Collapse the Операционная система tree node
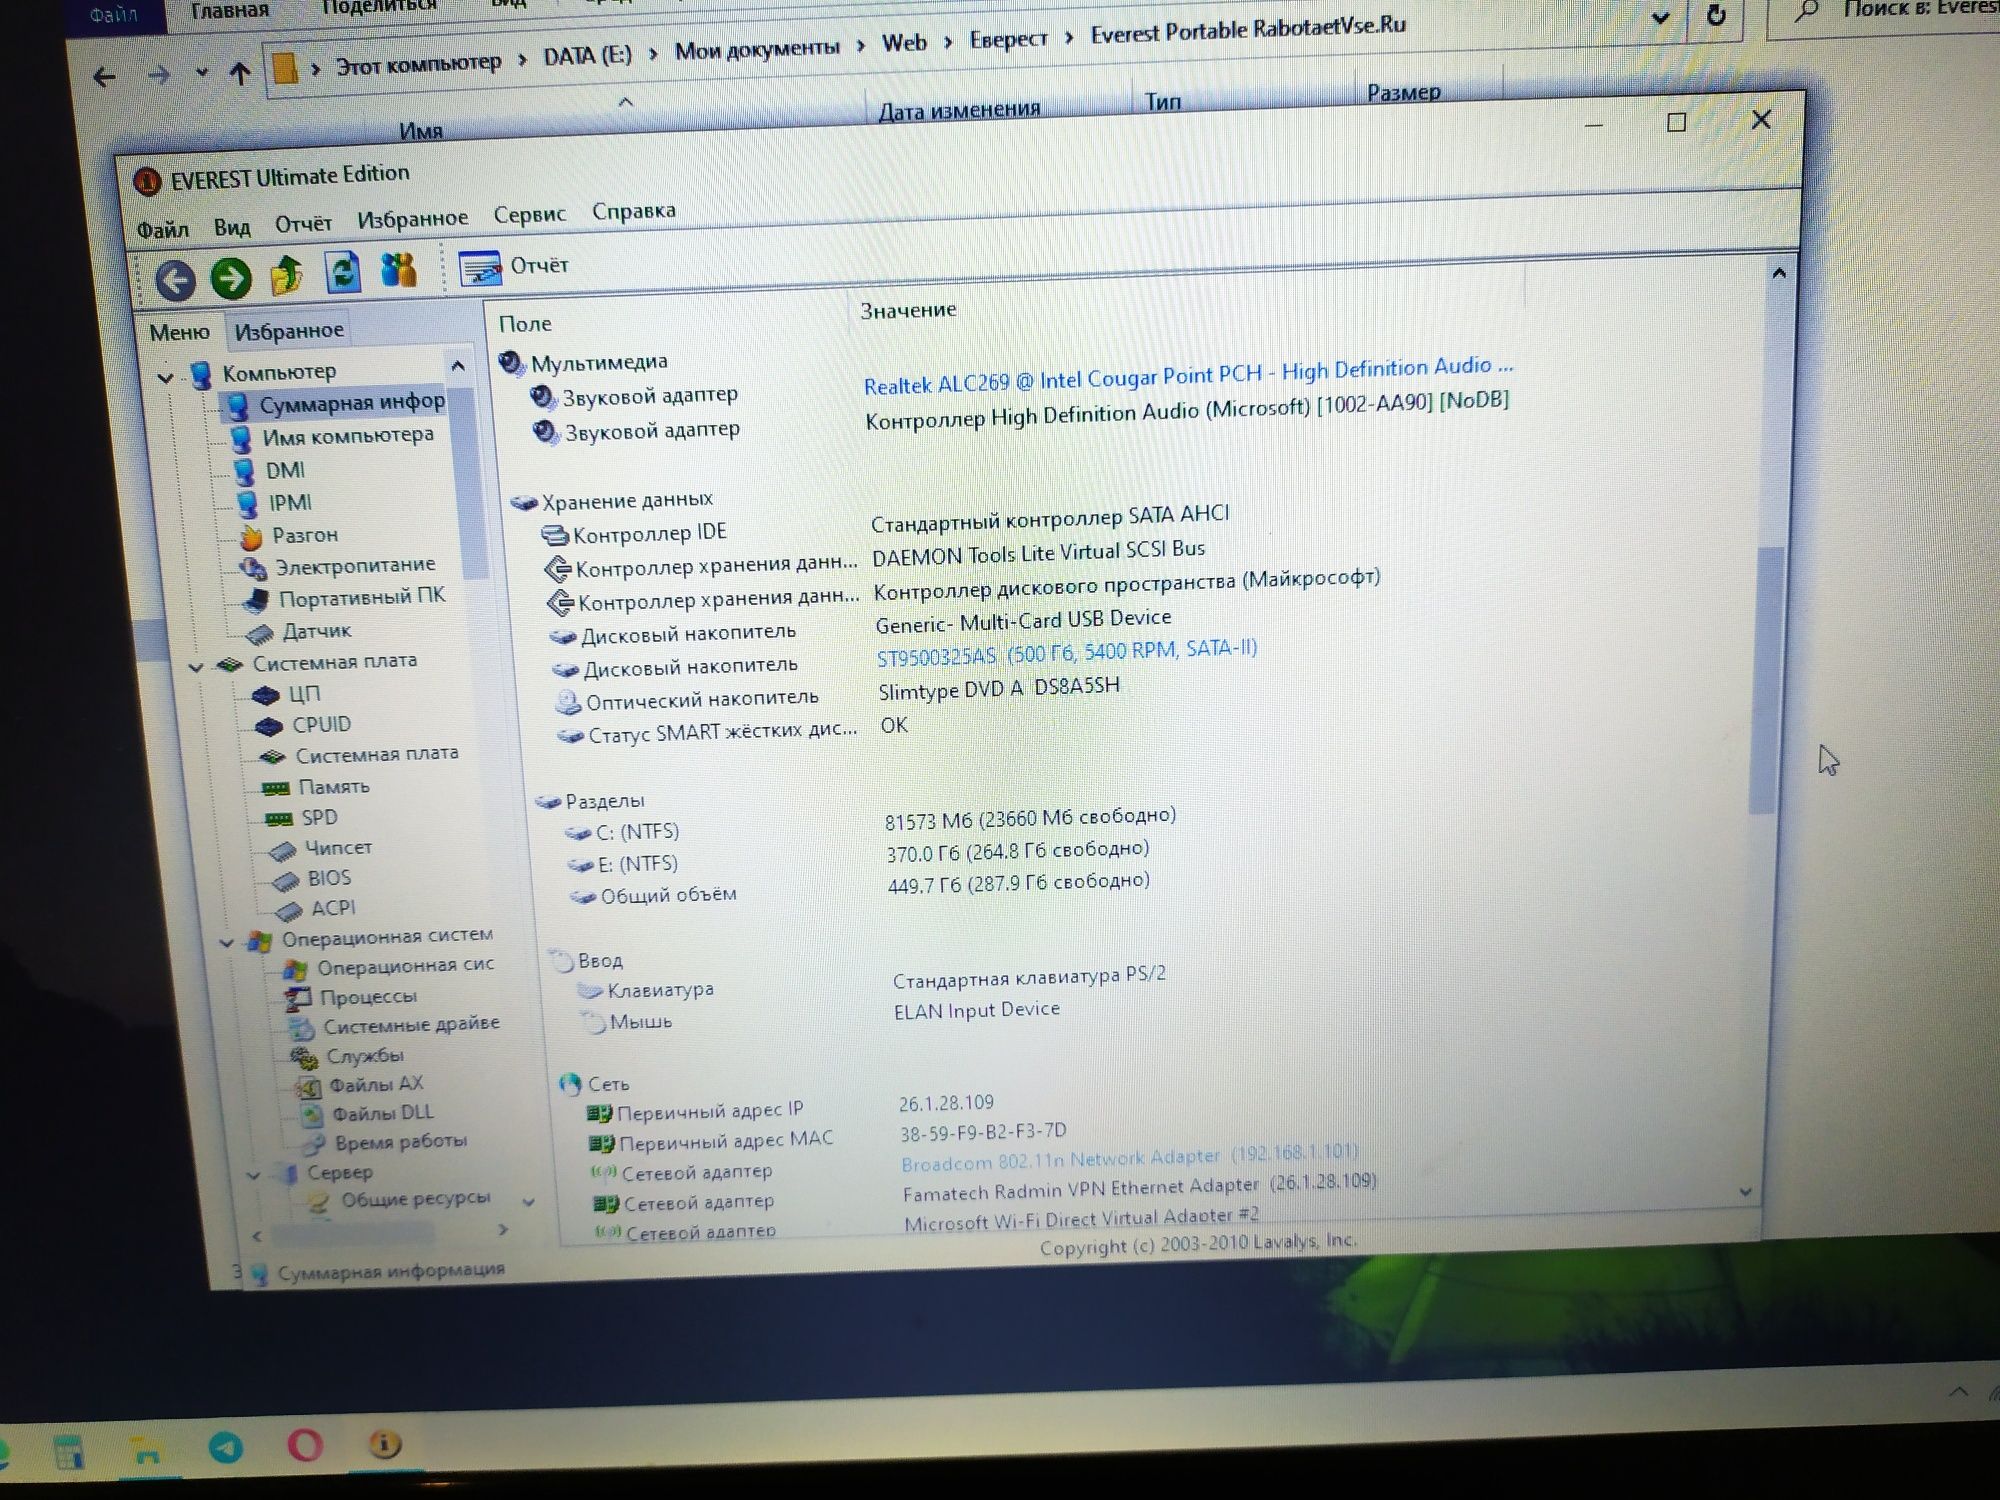The width and height of the screenshot is (2000, 1500). click(226, 942)
